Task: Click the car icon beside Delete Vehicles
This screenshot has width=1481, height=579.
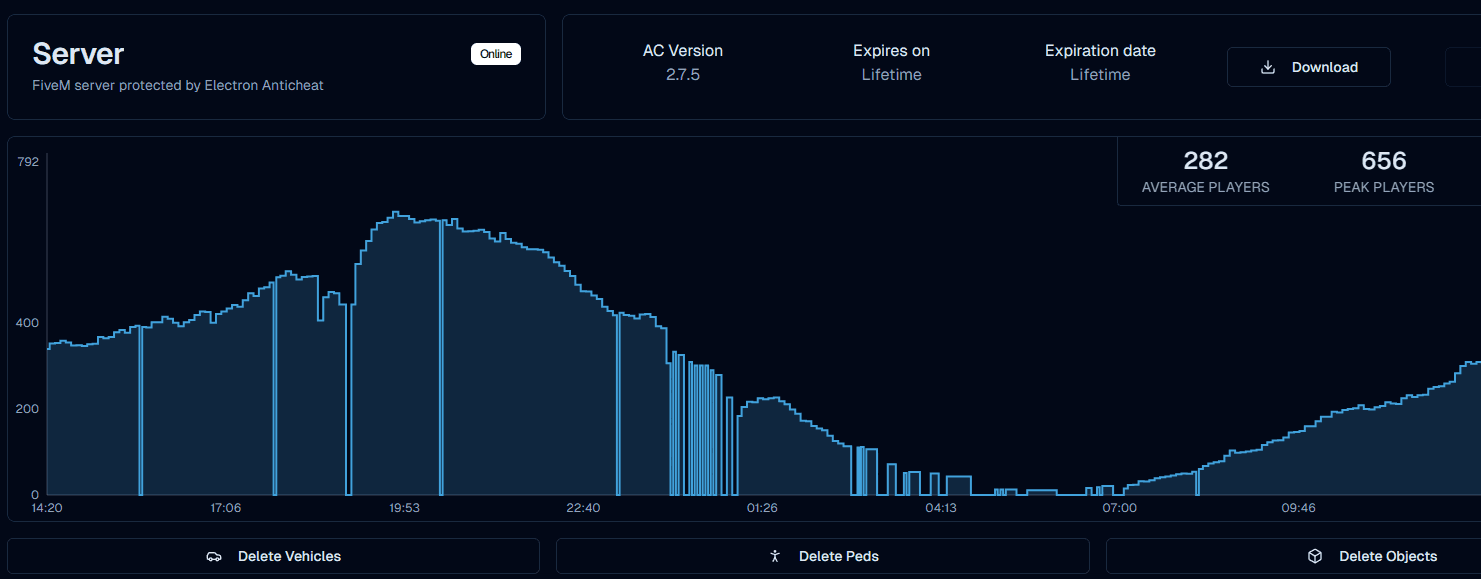Action: coord(214,556)
